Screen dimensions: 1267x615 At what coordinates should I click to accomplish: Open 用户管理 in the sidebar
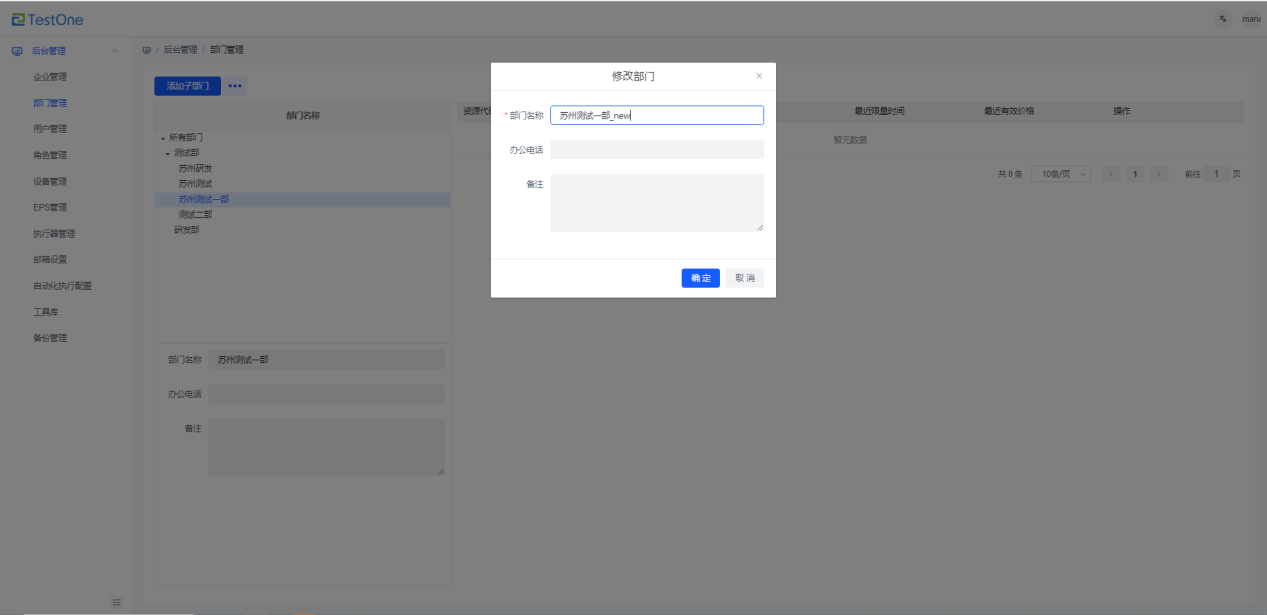(x=50, y=129)
